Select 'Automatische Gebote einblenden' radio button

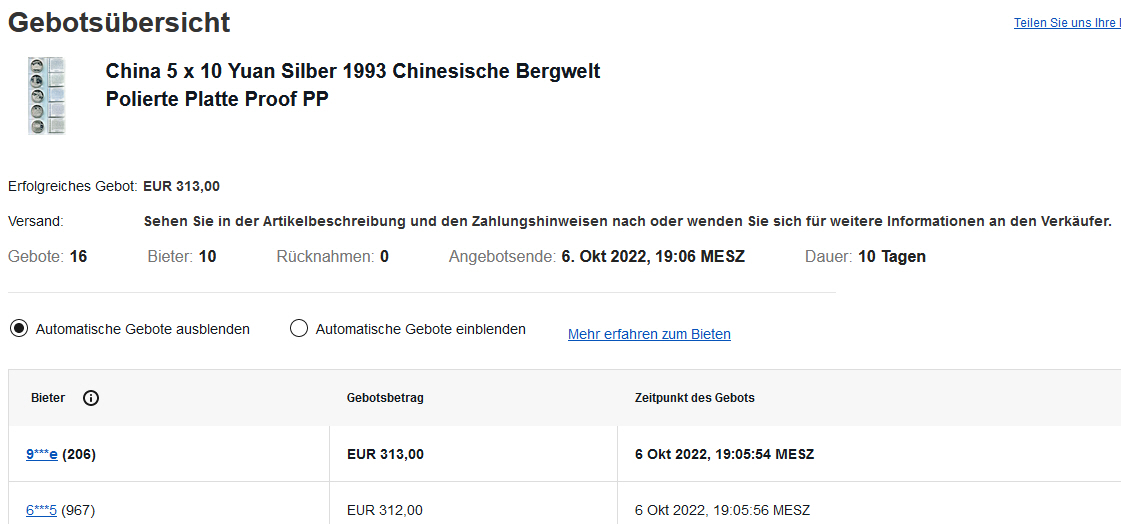click(x=298, y=329)
